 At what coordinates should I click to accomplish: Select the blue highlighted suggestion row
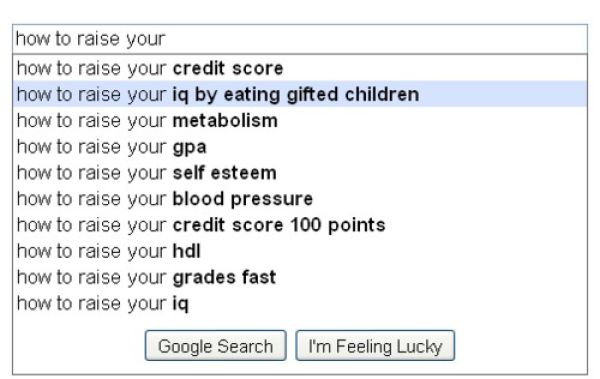(x=300, y=94)
